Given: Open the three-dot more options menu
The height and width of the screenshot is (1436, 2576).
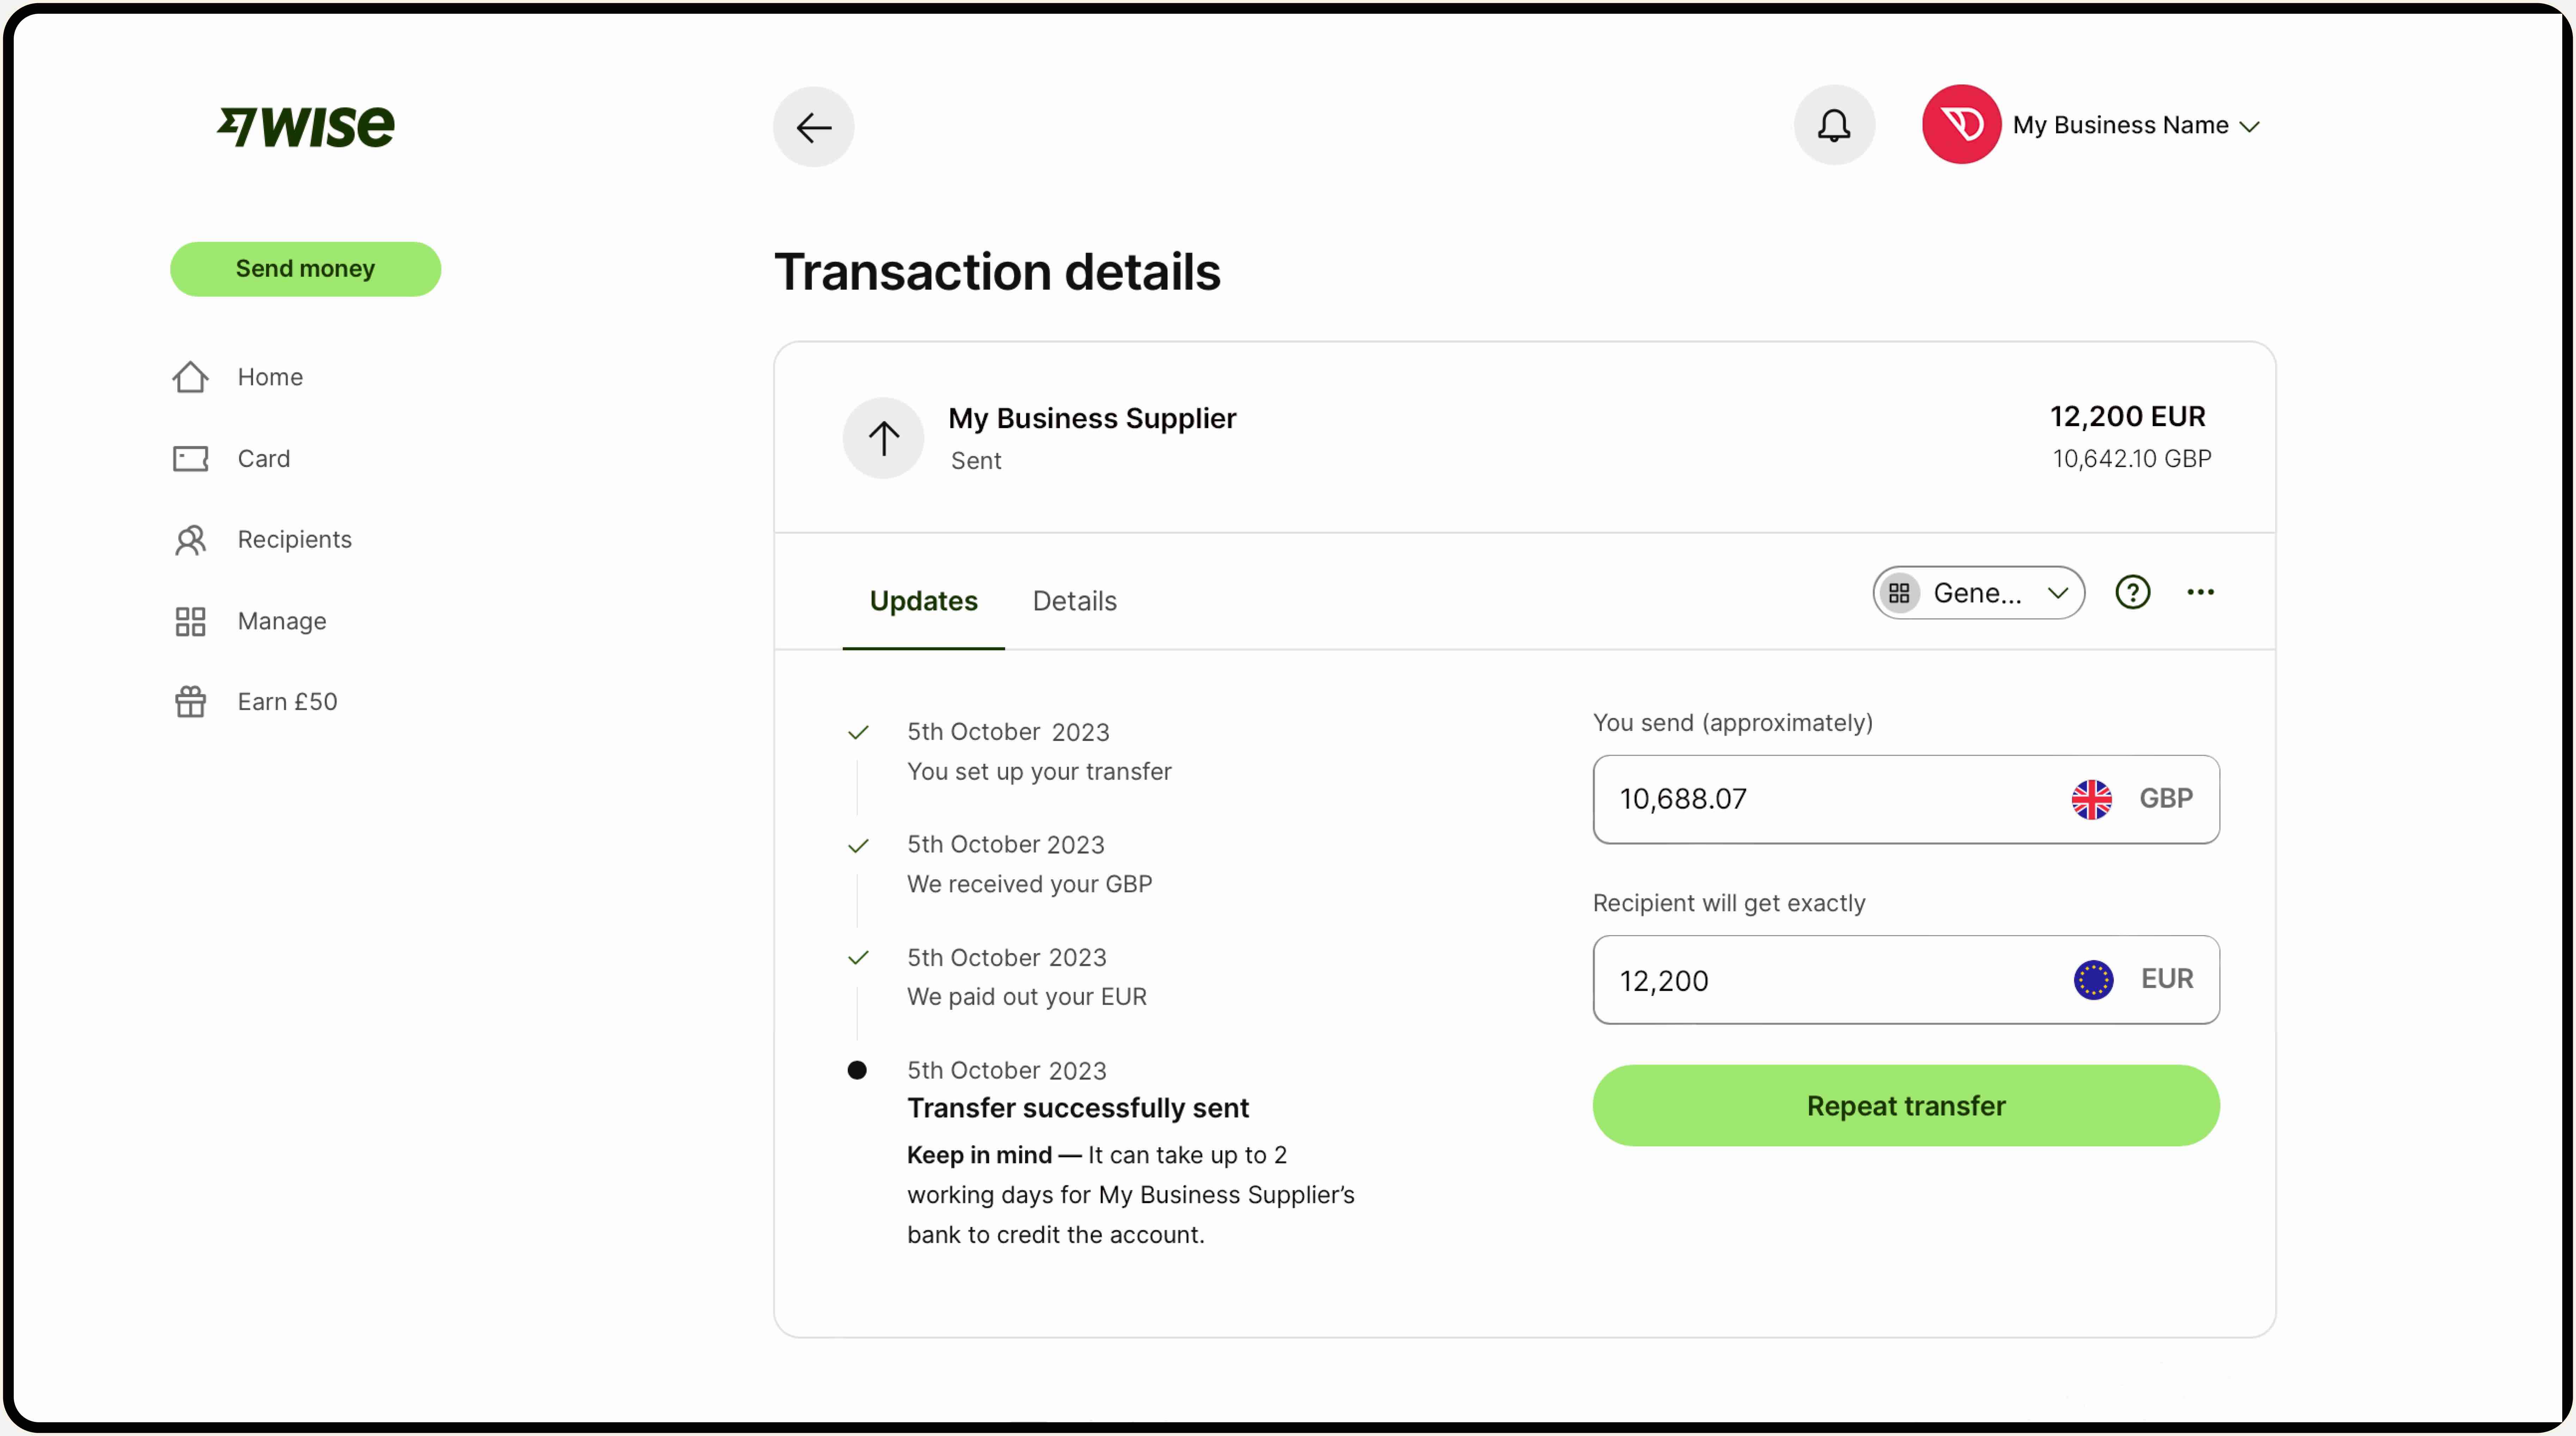Looking at the screenshot, I should 2200,593.
